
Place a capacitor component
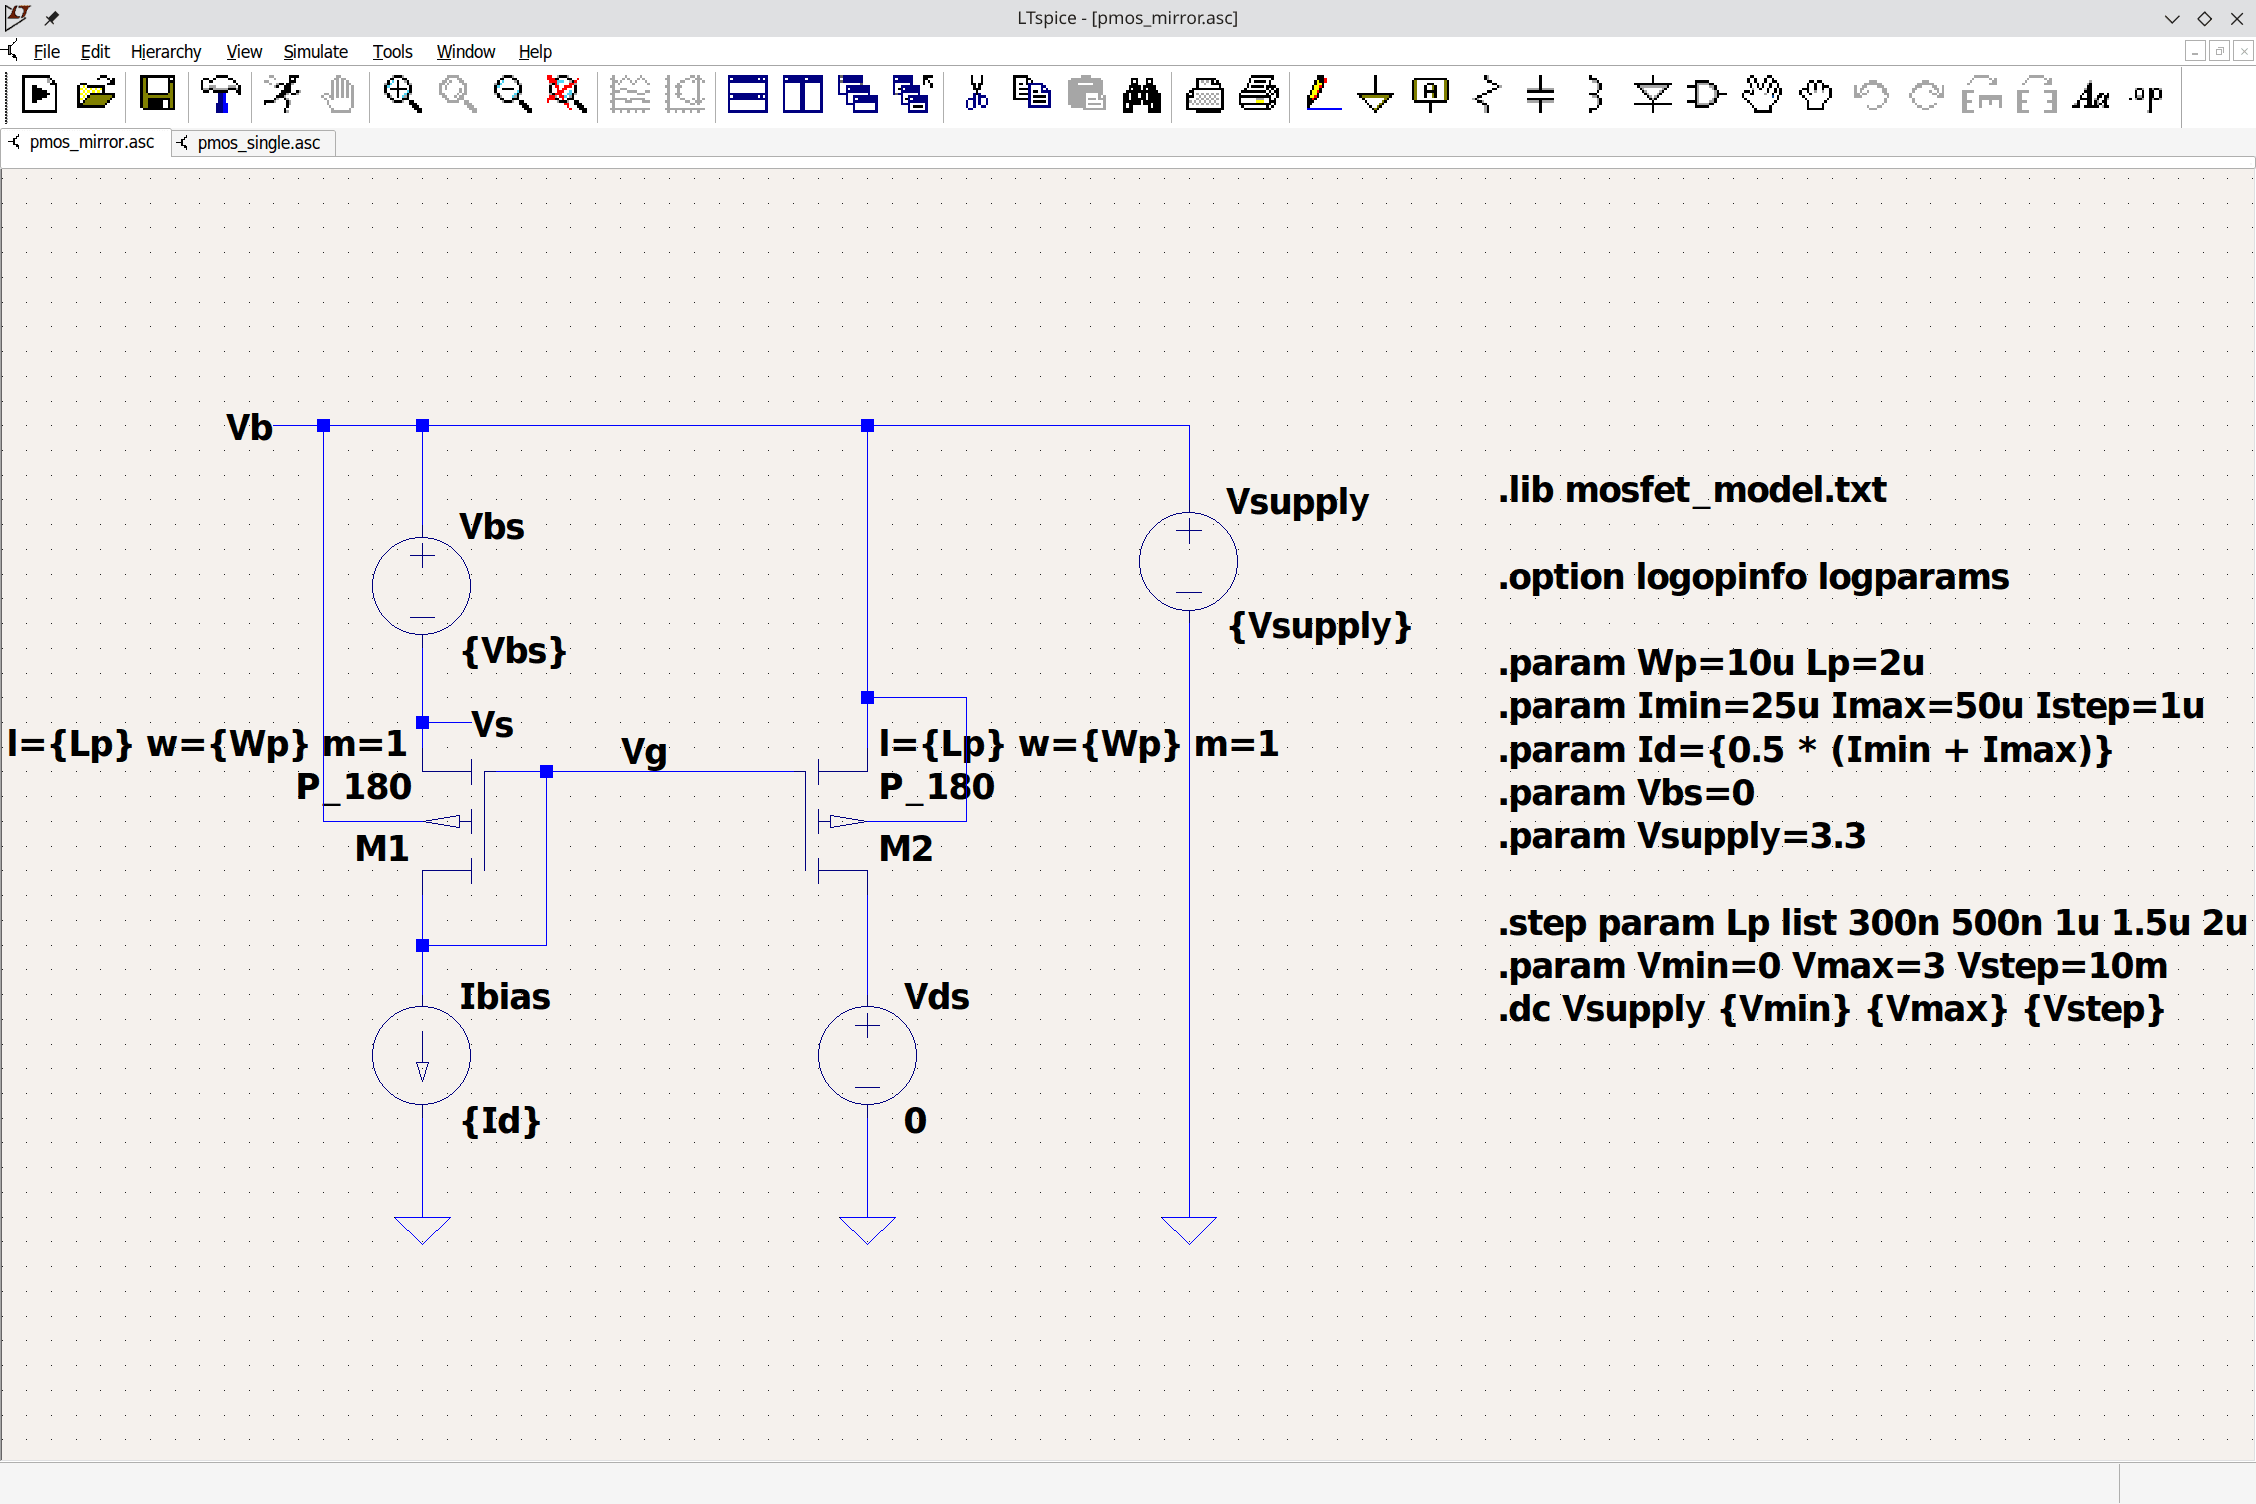tap(1540, 95)
